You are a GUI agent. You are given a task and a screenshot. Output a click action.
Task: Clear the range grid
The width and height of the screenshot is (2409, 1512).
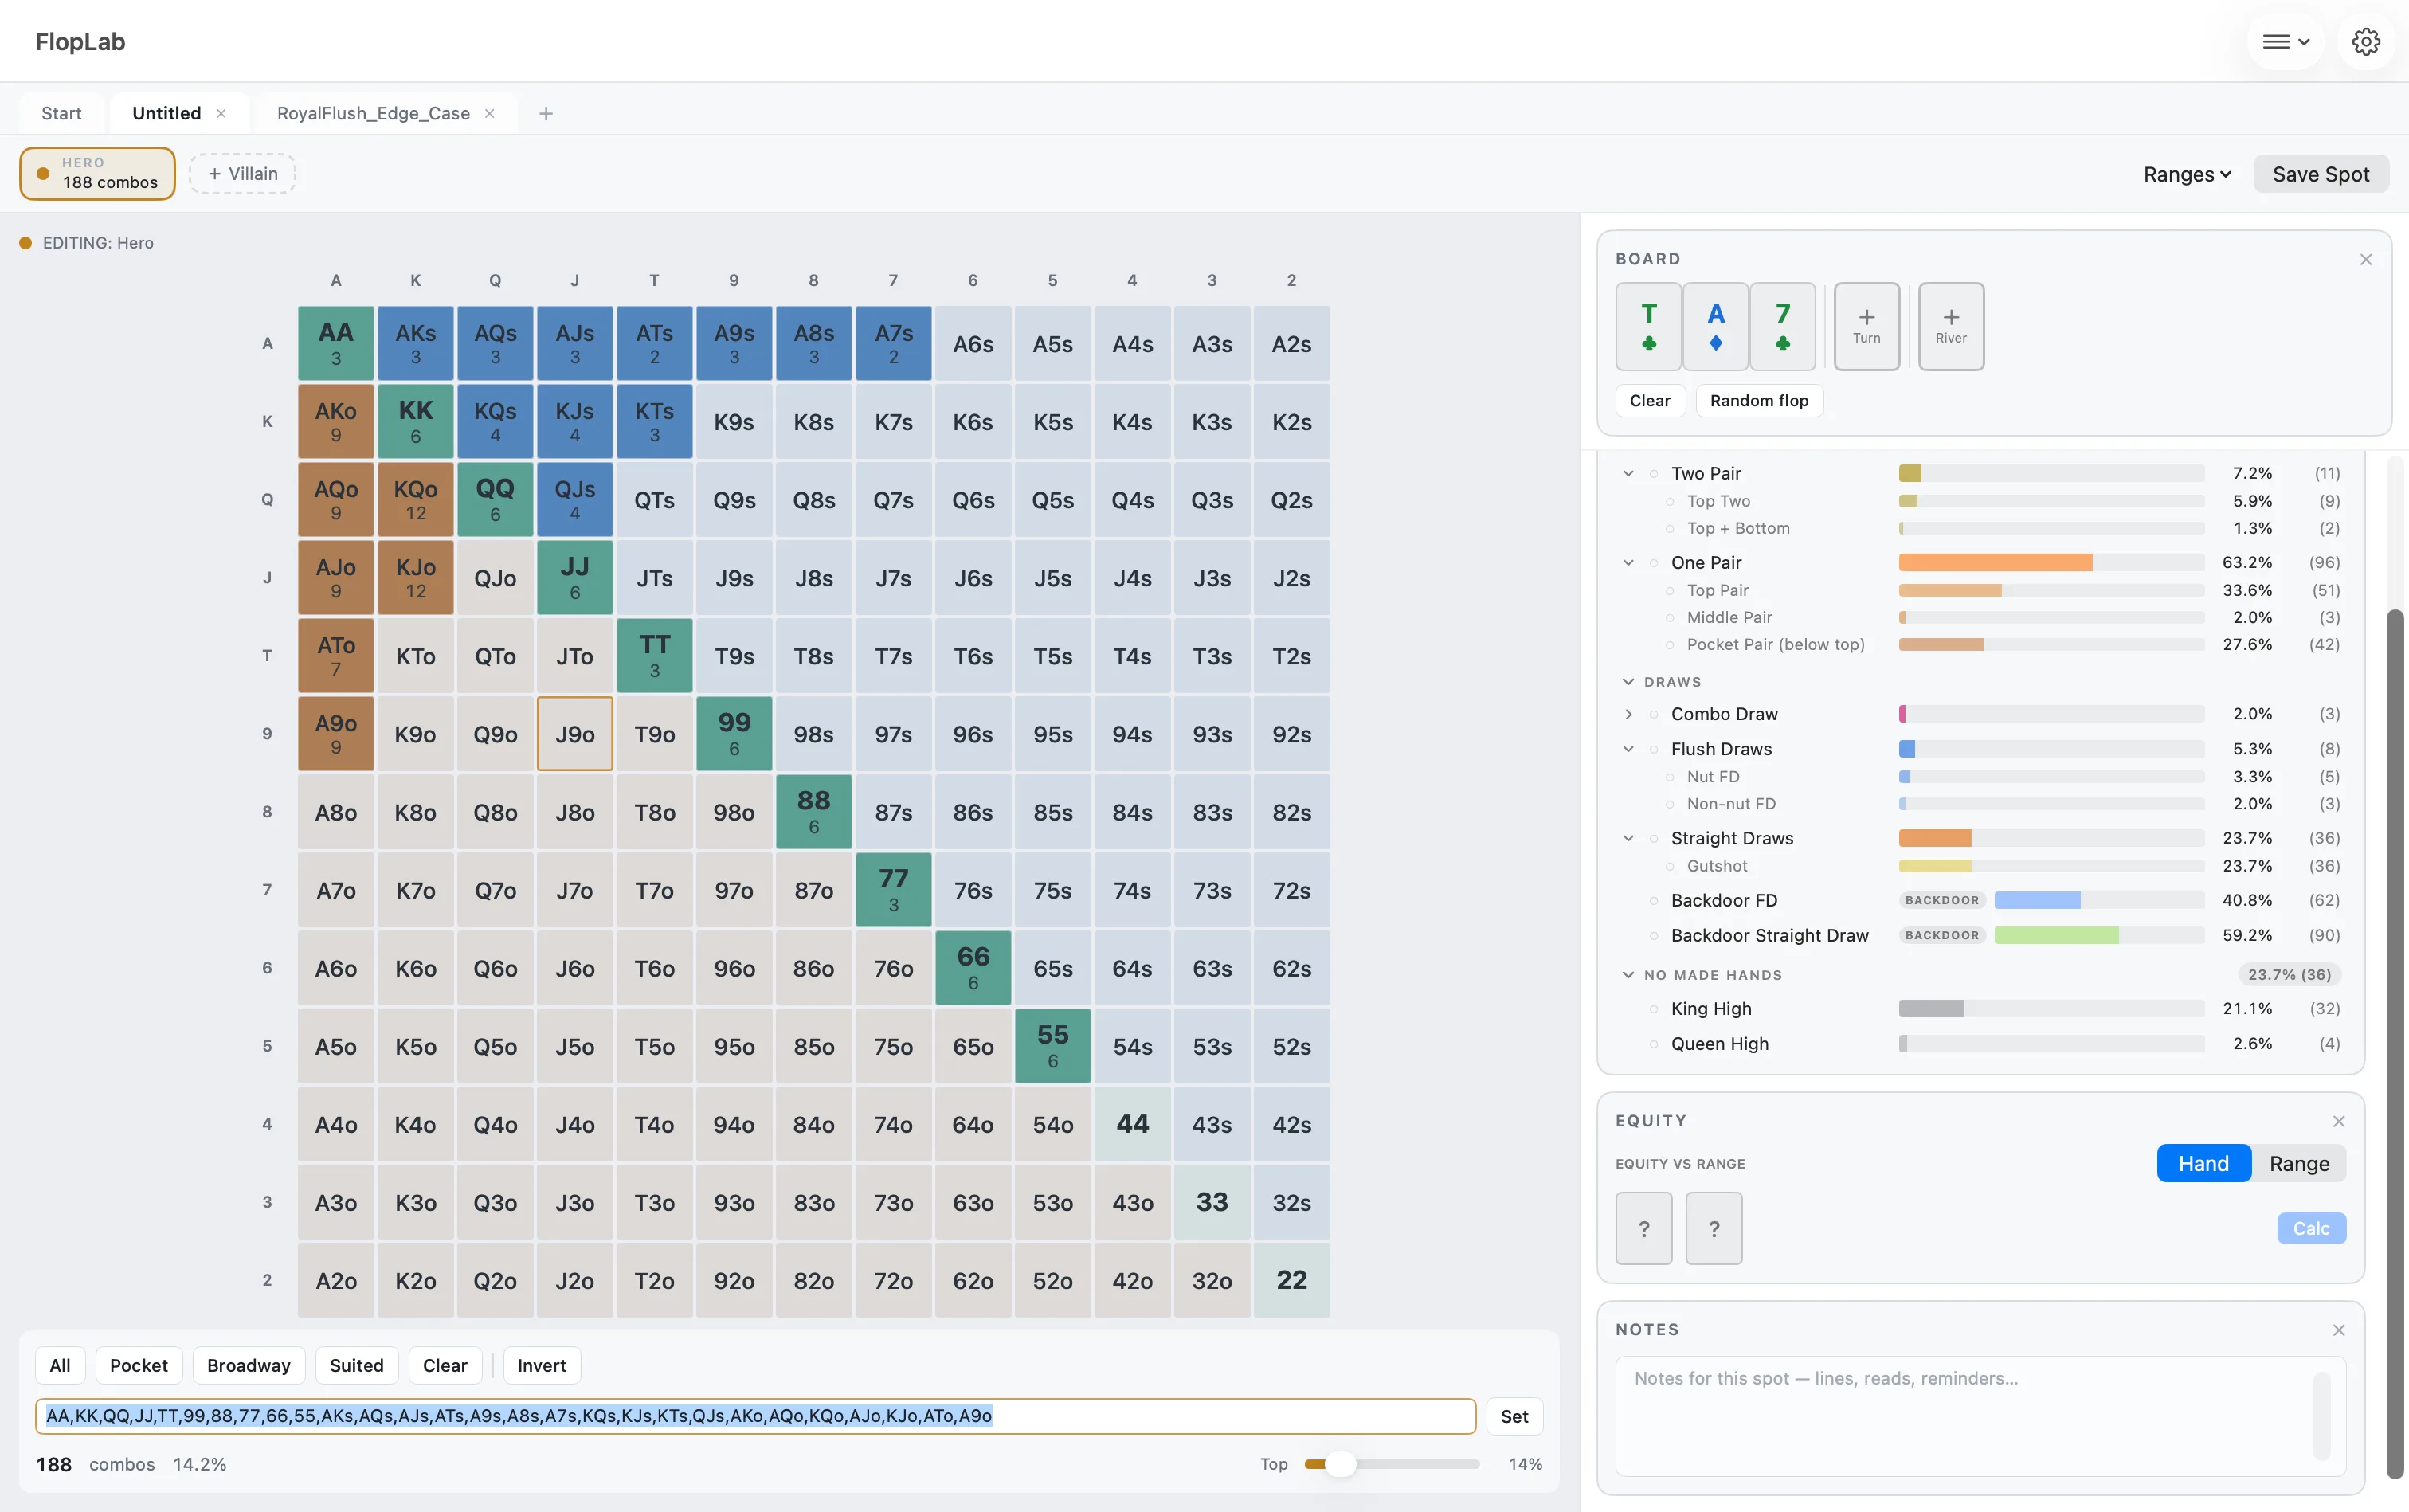point(445,1365)
